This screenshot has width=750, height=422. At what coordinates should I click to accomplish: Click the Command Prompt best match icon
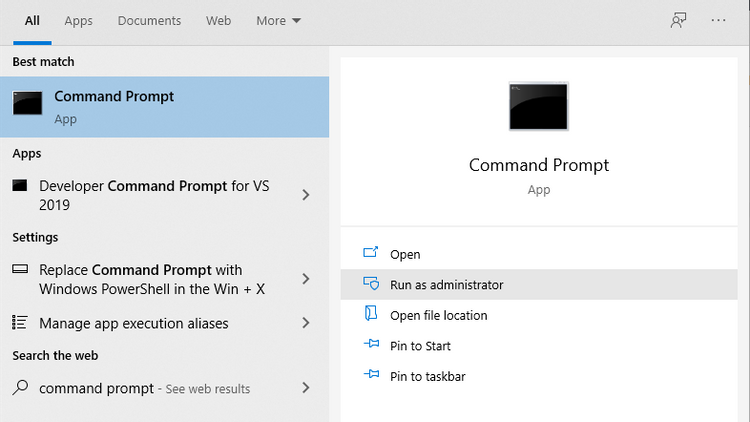[x=28, y=104]
